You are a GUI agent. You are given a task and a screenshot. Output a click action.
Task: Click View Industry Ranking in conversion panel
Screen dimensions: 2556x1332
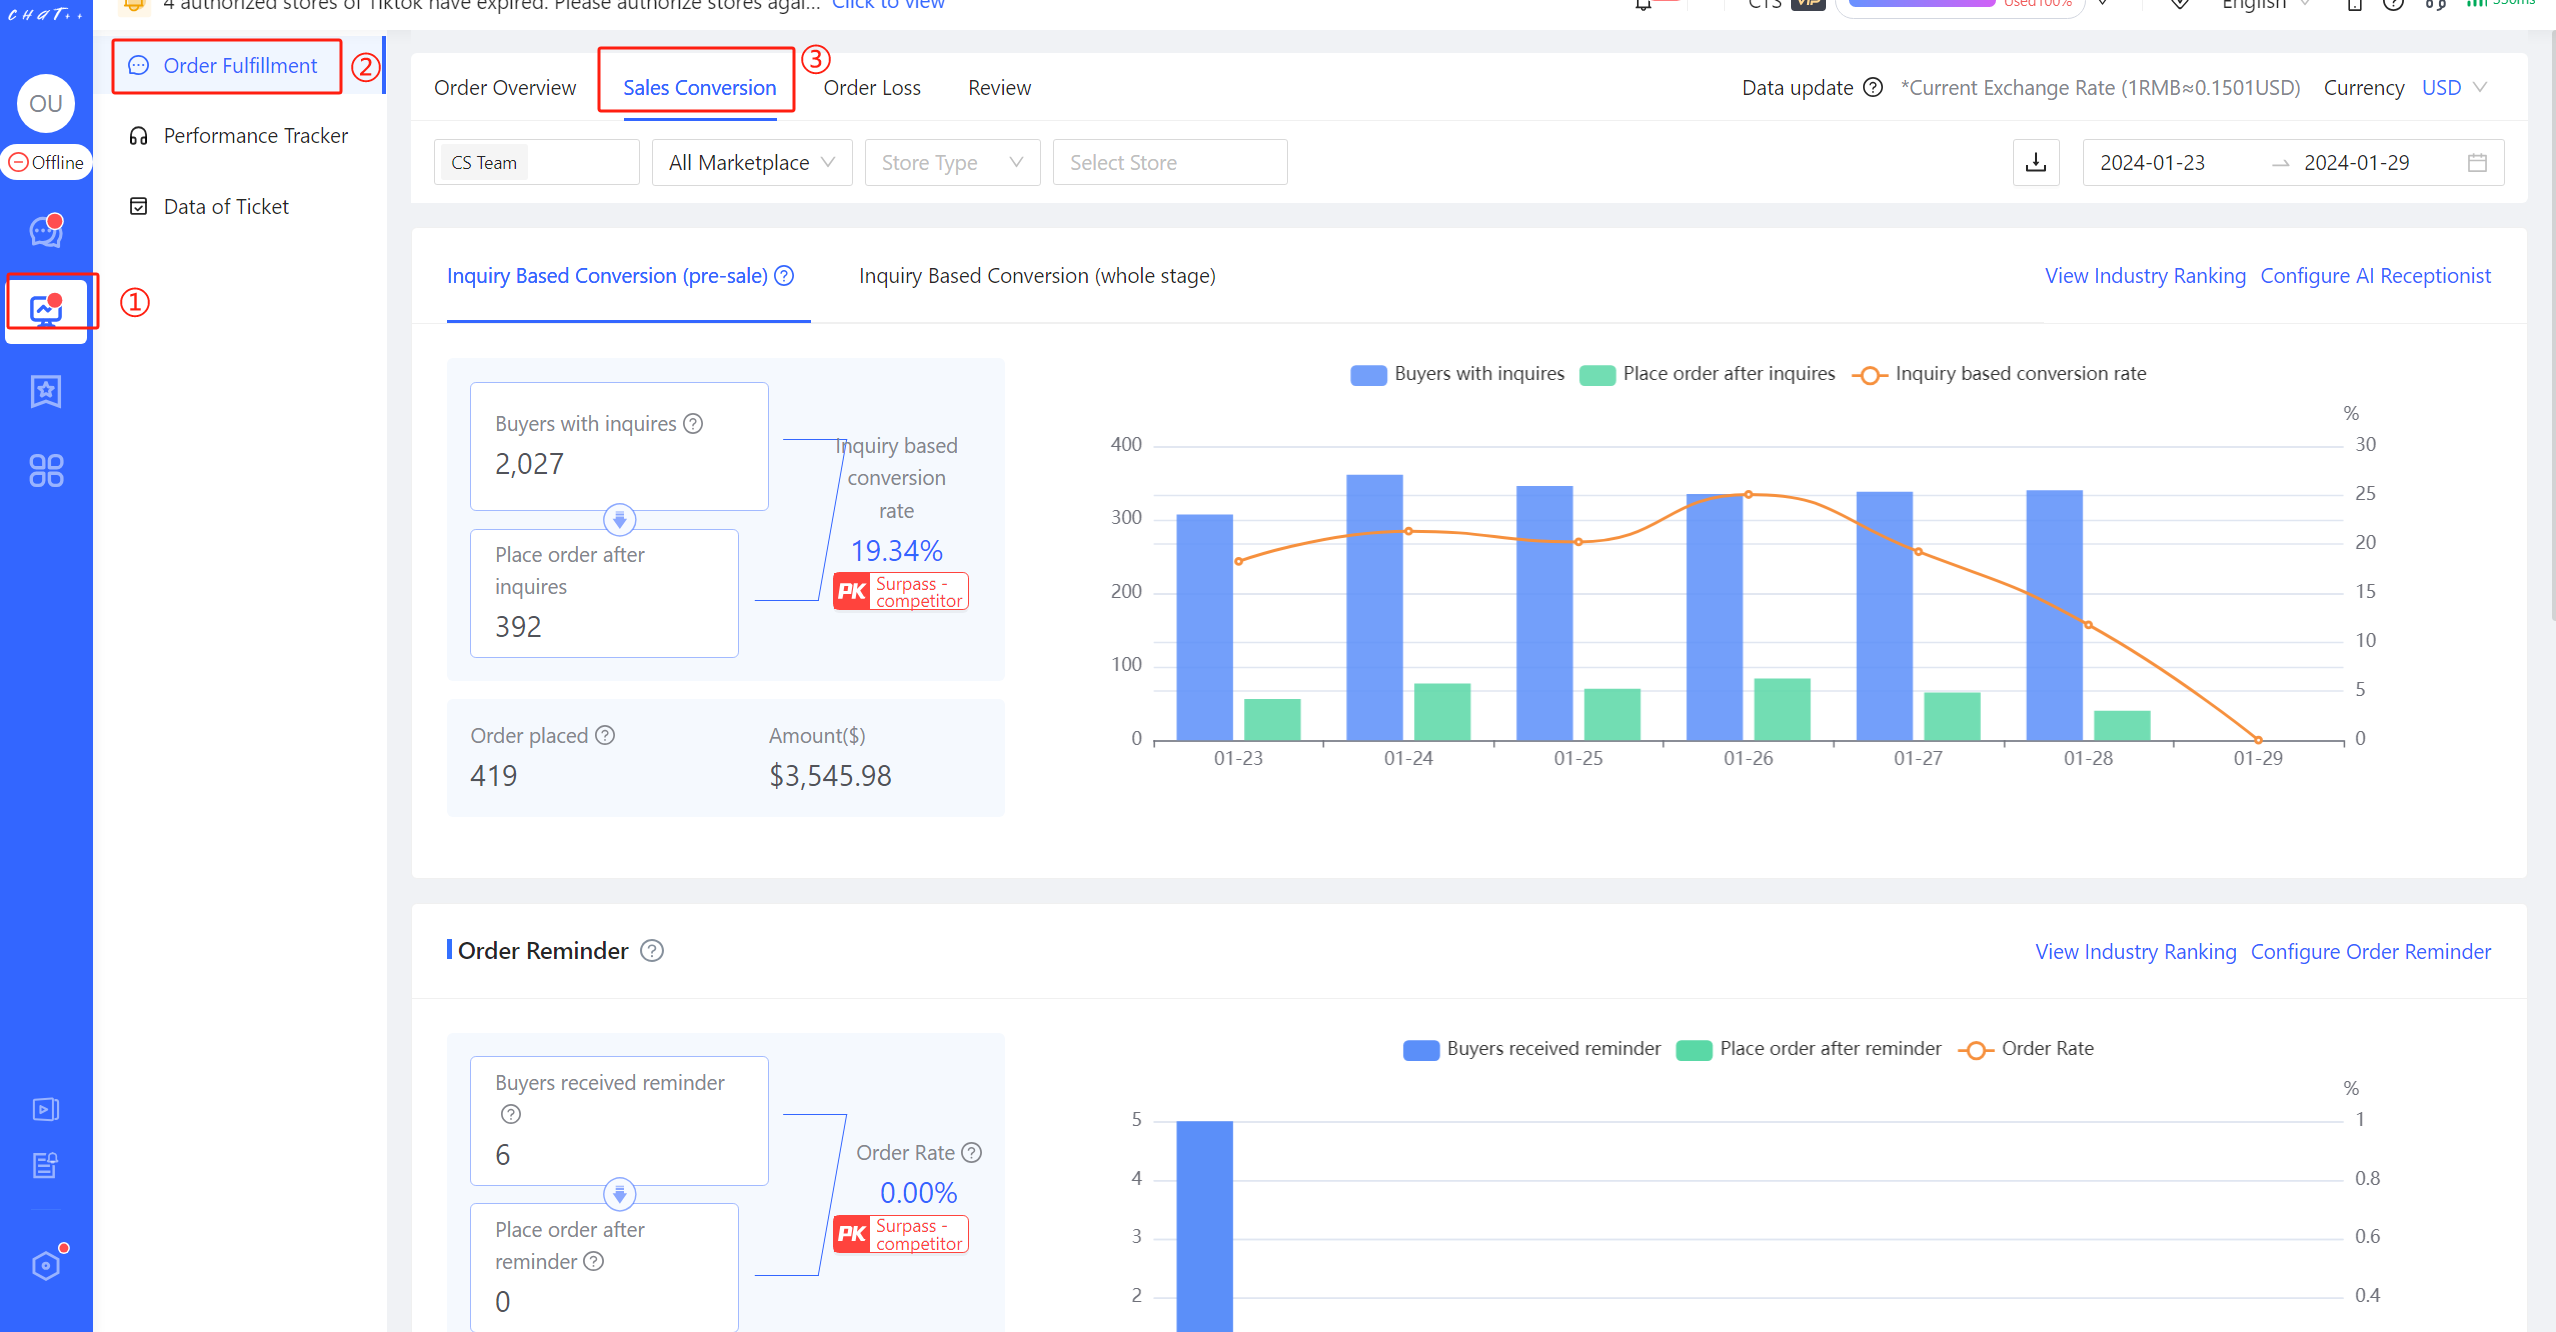(2145, 275)
